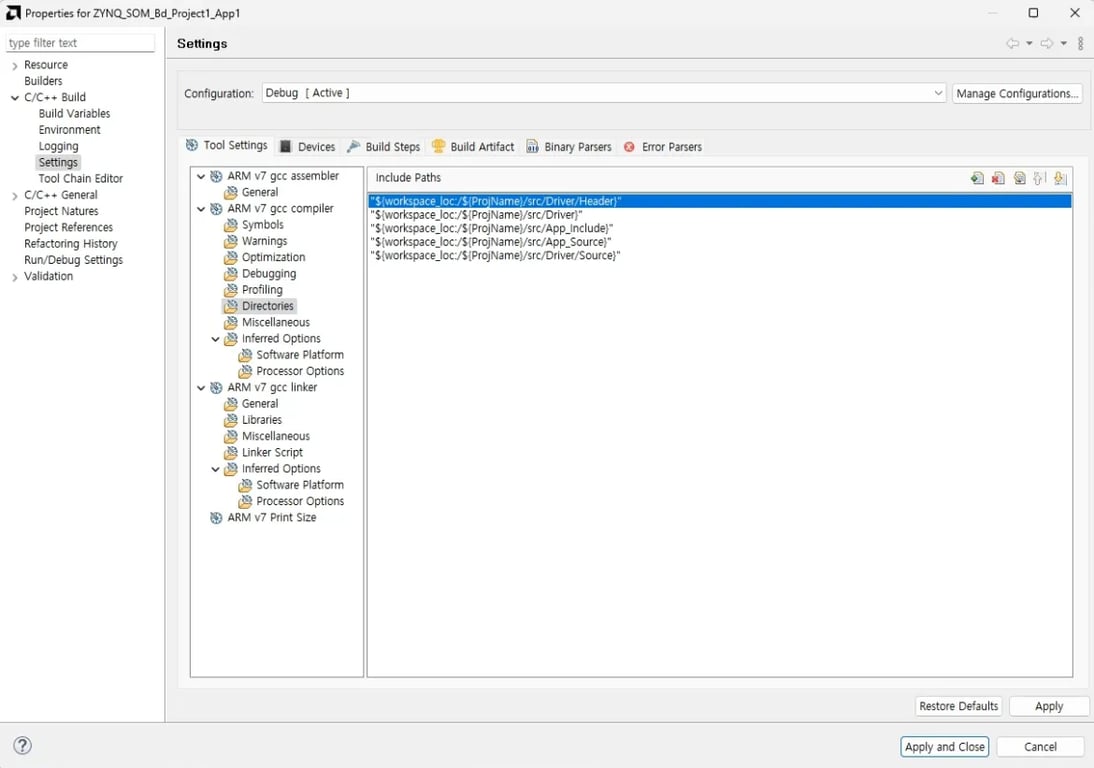Select the src/Driver}" include path
1094x768 pixels.
tap(476, 215)
